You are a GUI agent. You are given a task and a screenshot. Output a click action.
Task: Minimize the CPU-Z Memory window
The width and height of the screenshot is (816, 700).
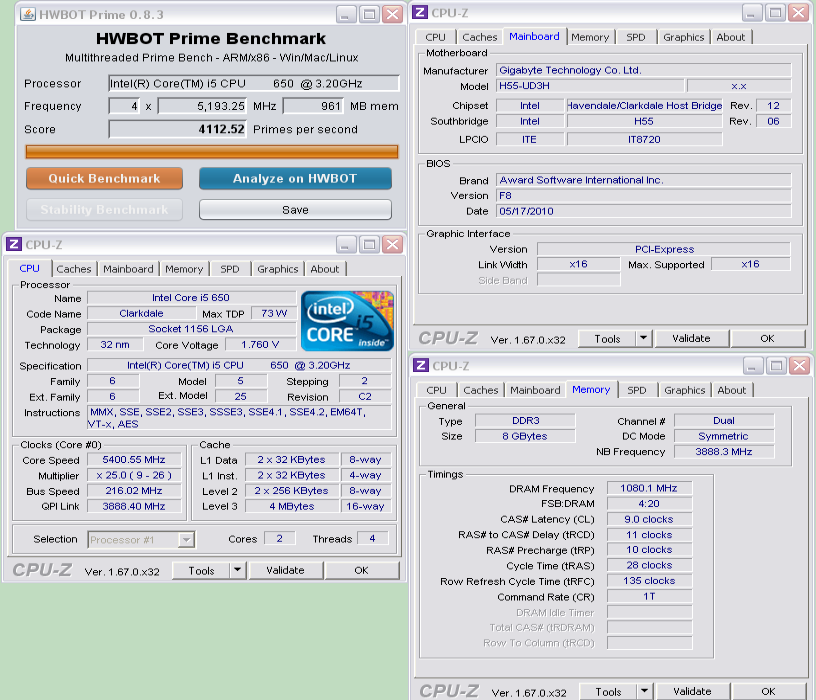752,366
